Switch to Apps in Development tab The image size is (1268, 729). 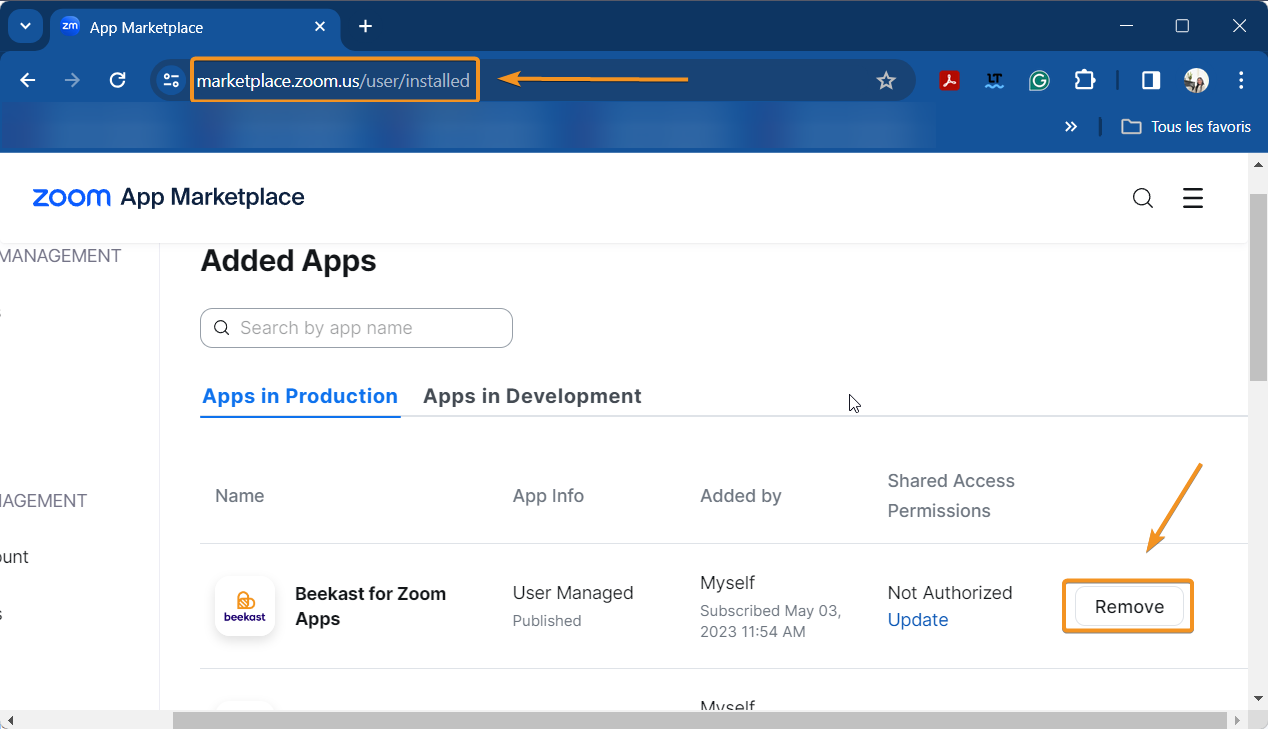point(532,396)
